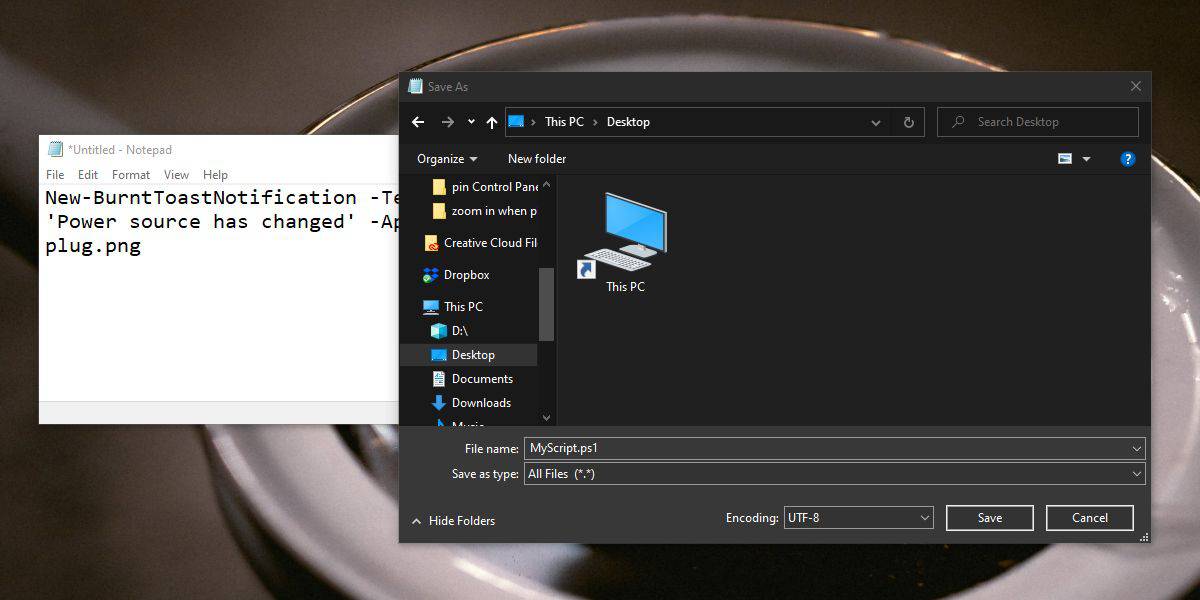Select the pin Control Panel folder

[485, 187]
